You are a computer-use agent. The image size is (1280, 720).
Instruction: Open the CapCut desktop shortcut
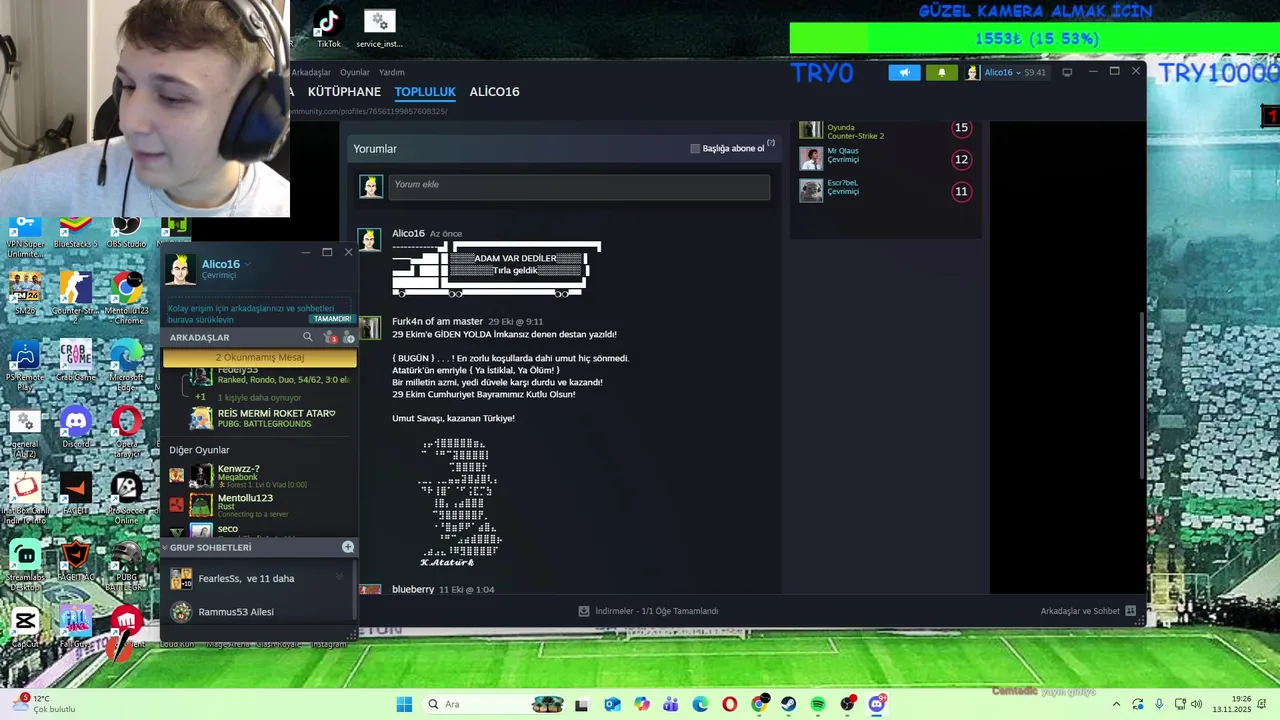pos(25,627)
